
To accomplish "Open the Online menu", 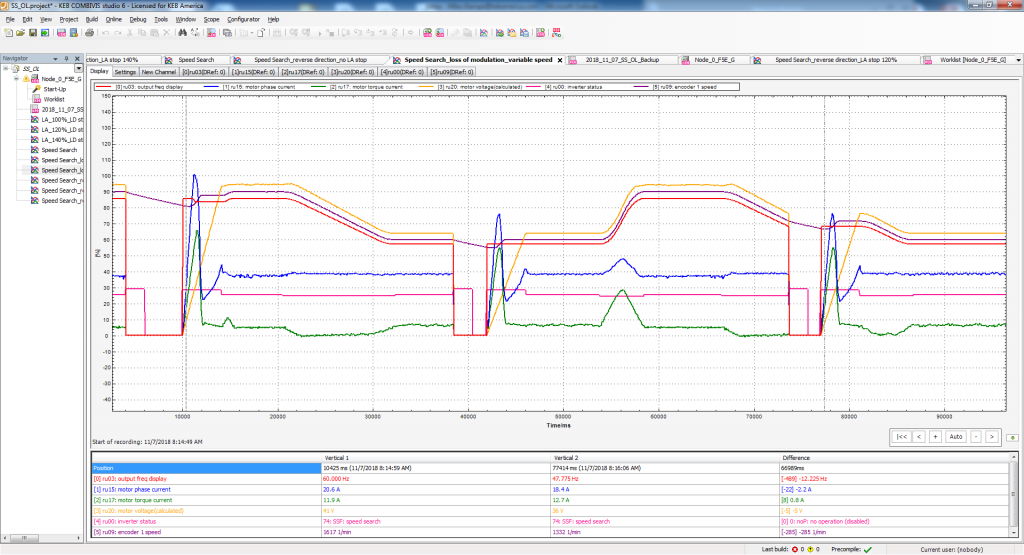I will coord(114,20).
